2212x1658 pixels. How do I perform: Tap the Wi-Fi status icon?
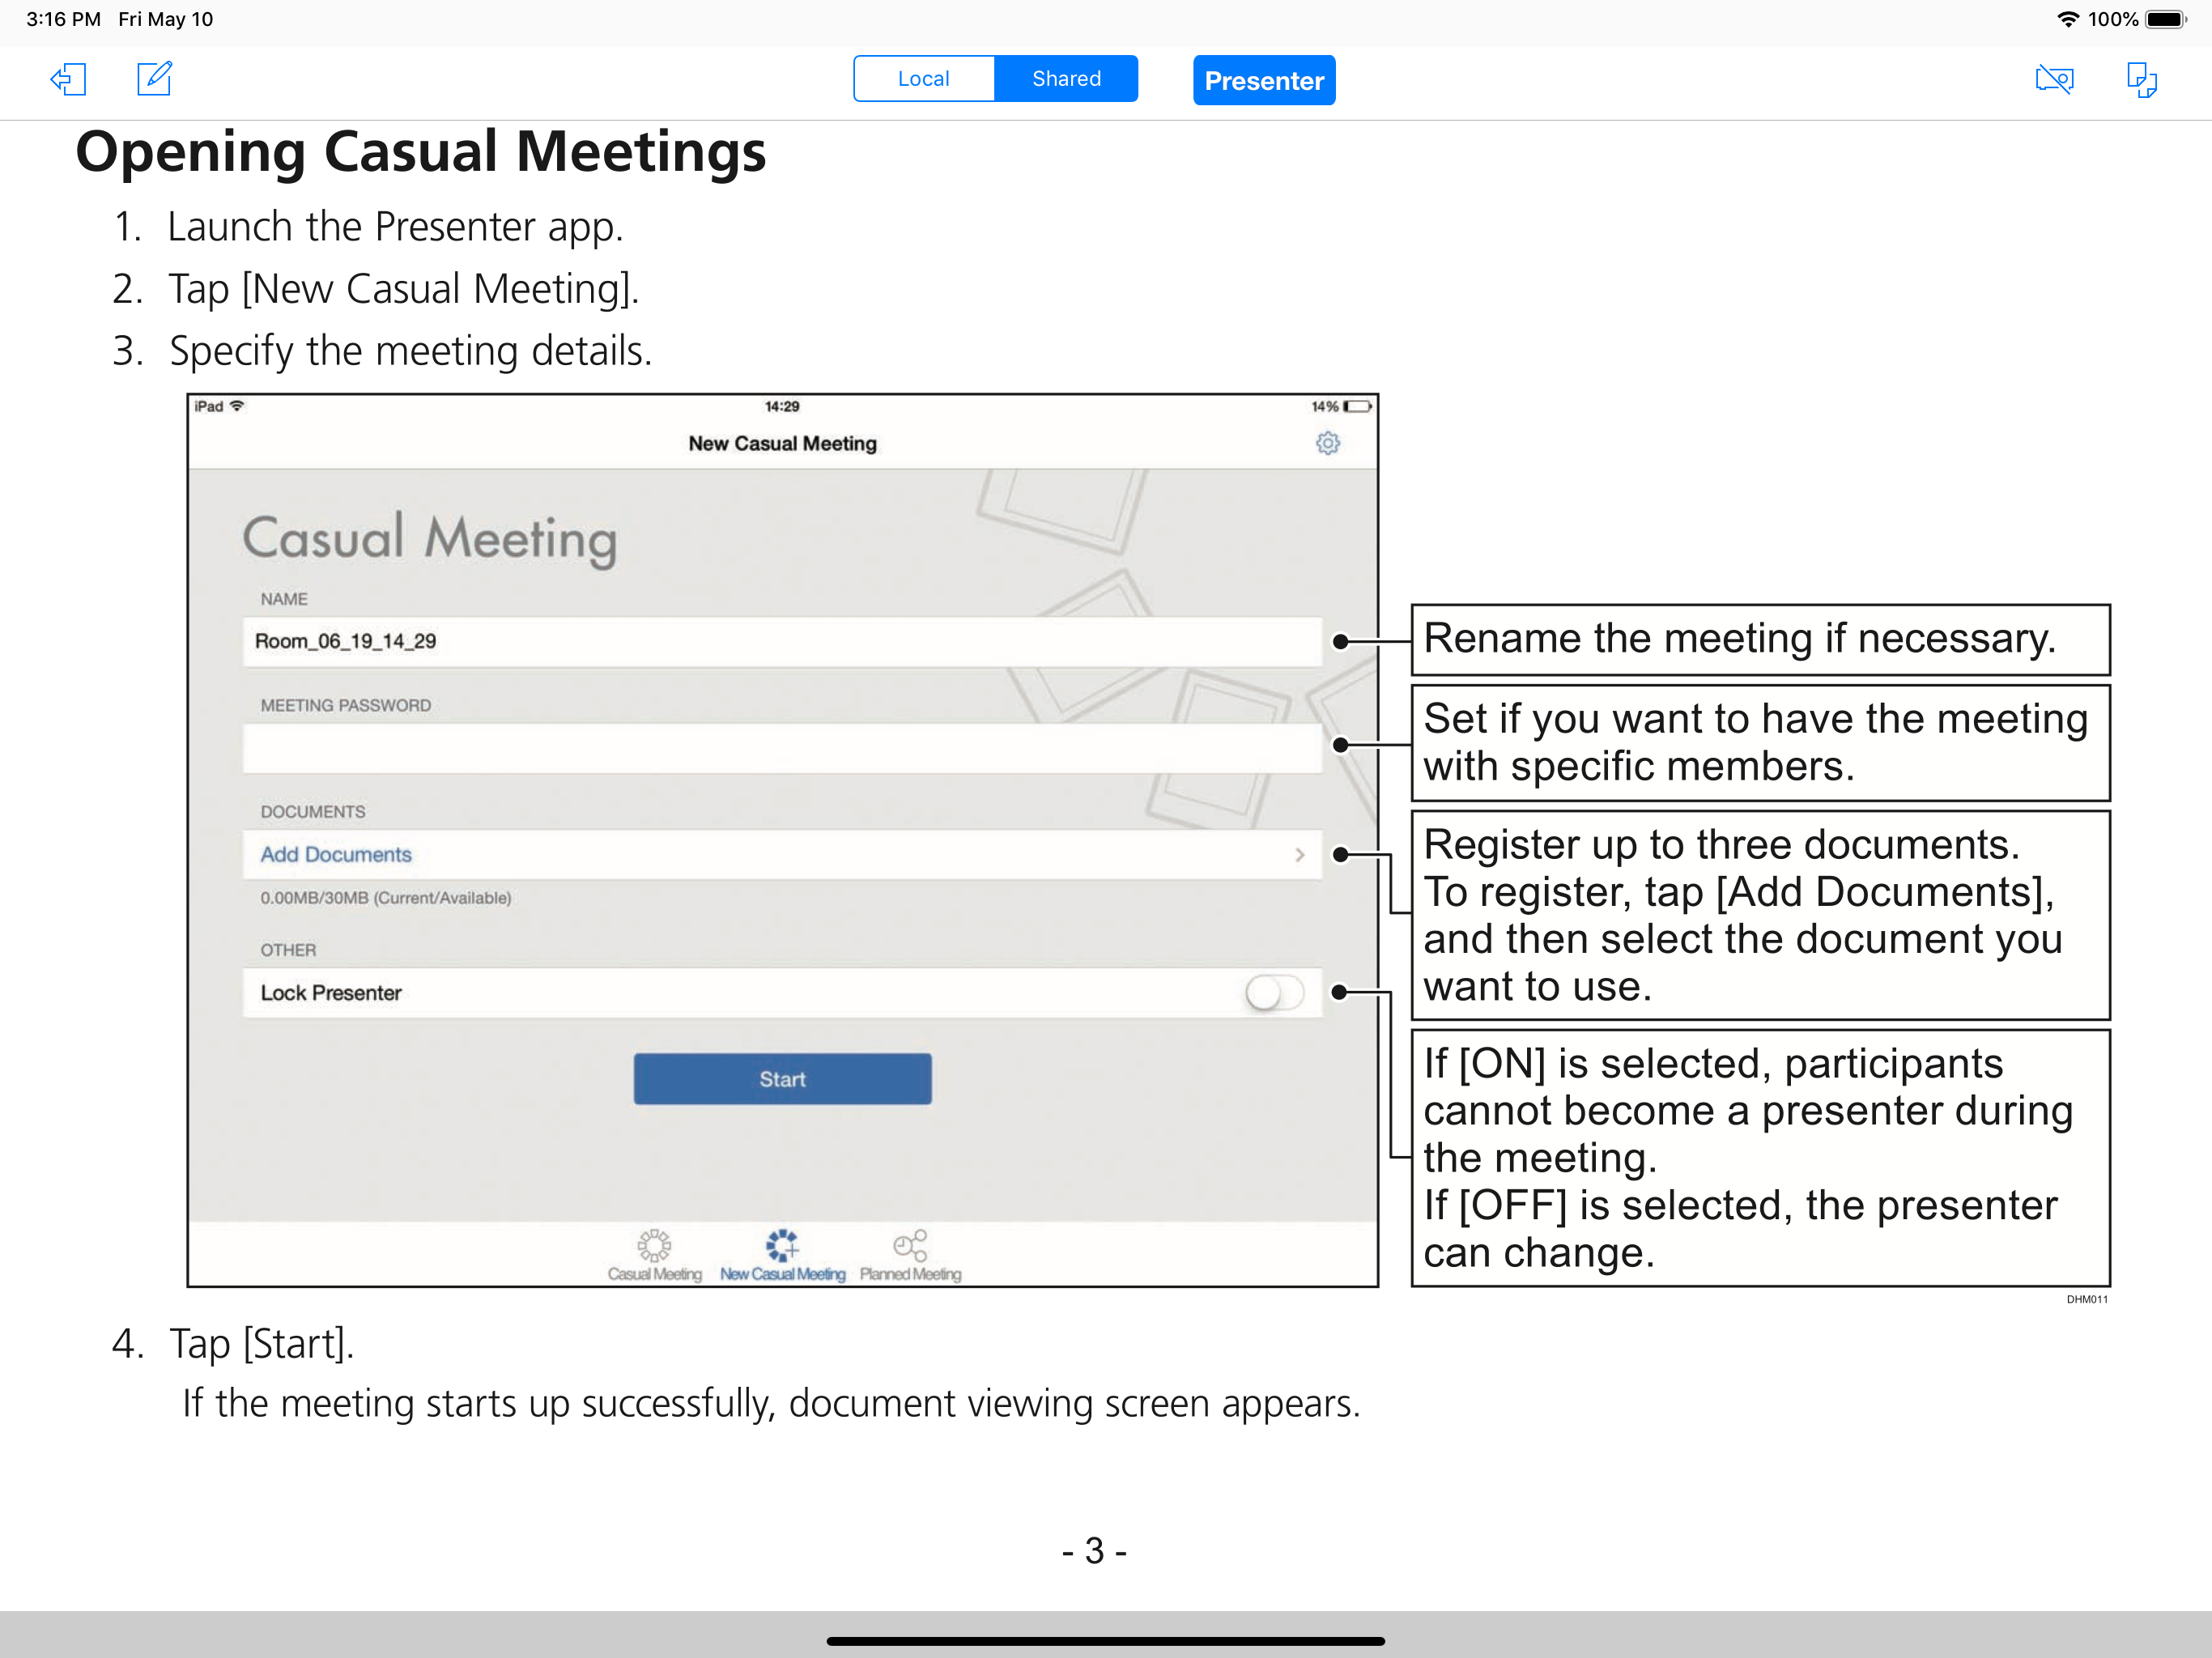(x=2068, y=19)
